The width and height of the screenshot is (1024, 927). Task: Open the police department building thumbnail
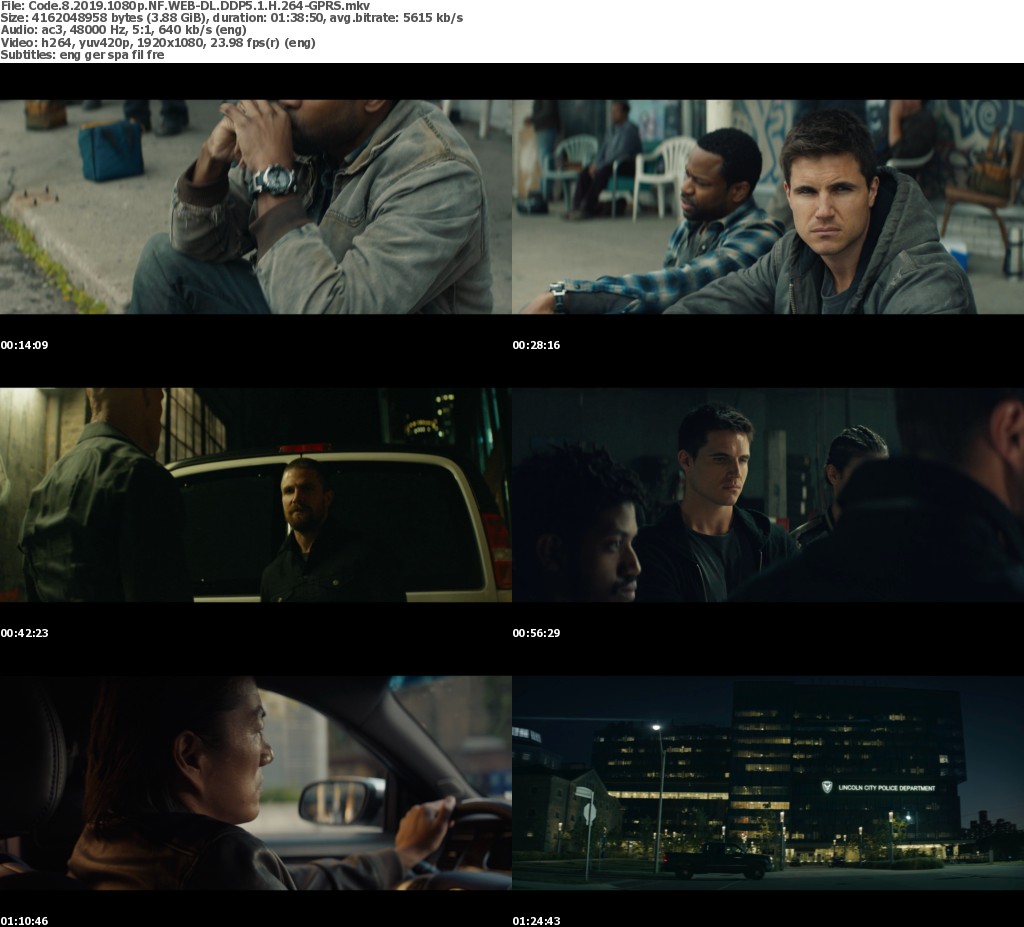[x=768, y=783]
